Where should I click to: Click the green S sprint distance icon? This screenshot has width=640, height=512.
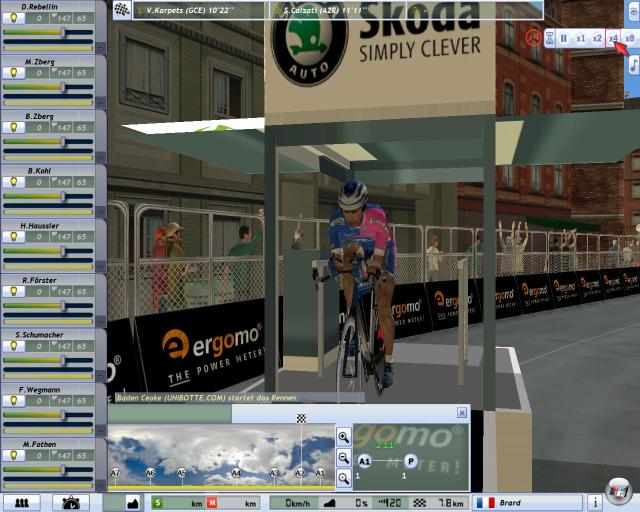coord(157,503)
